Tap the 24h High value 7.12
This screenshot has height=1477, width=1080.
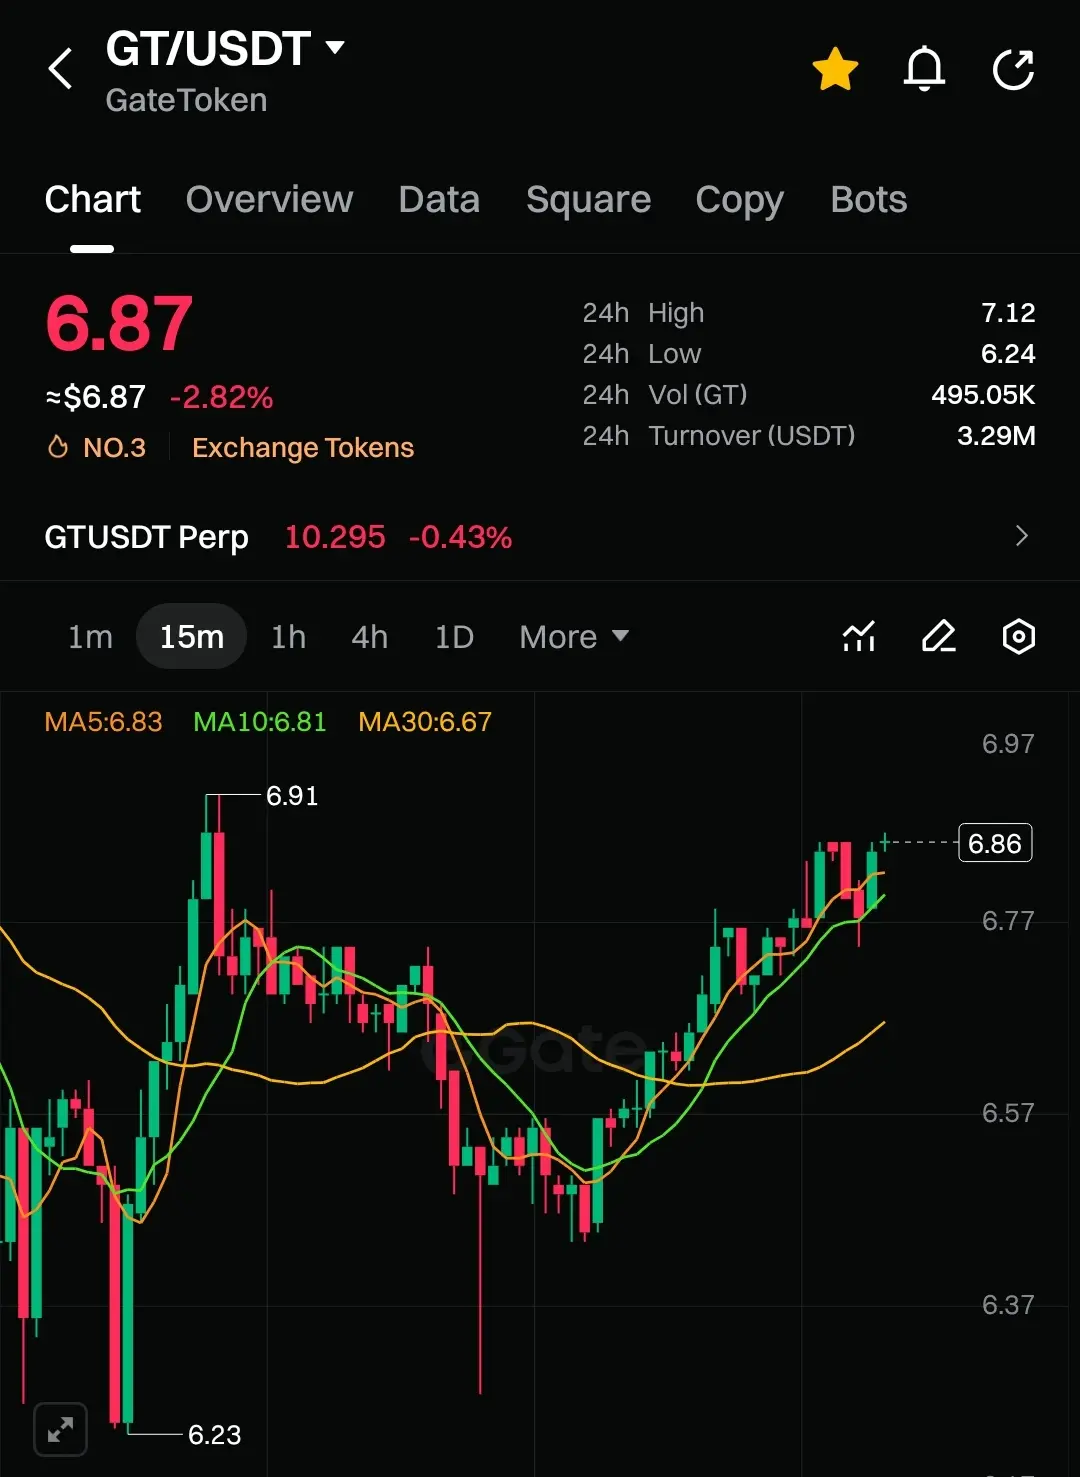1008,313
